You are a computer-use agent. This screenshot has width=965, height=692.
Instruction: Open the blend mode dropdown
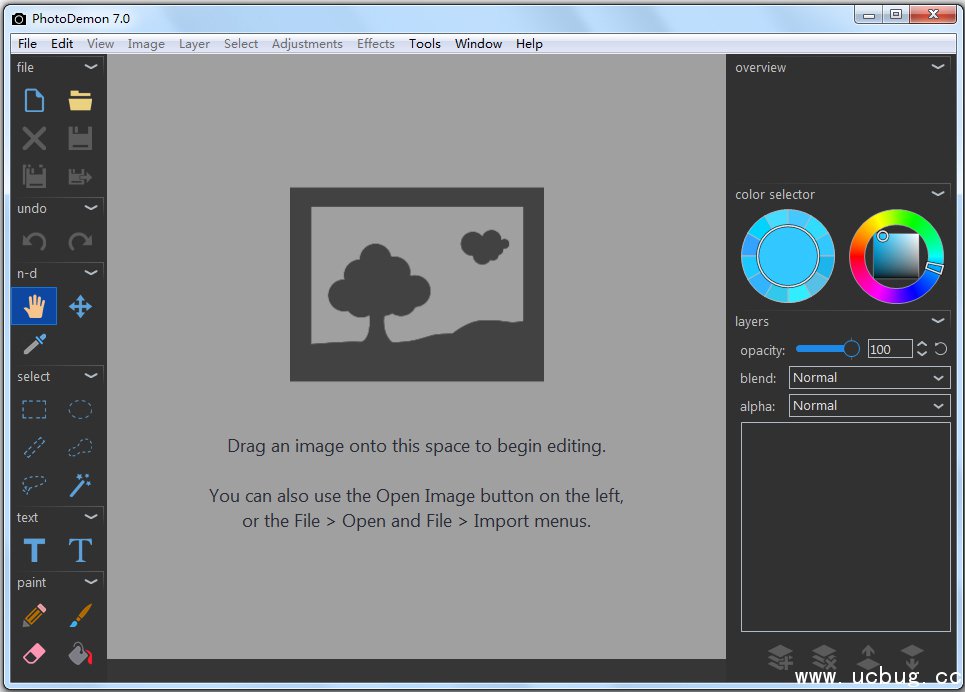tap(868, 378)
